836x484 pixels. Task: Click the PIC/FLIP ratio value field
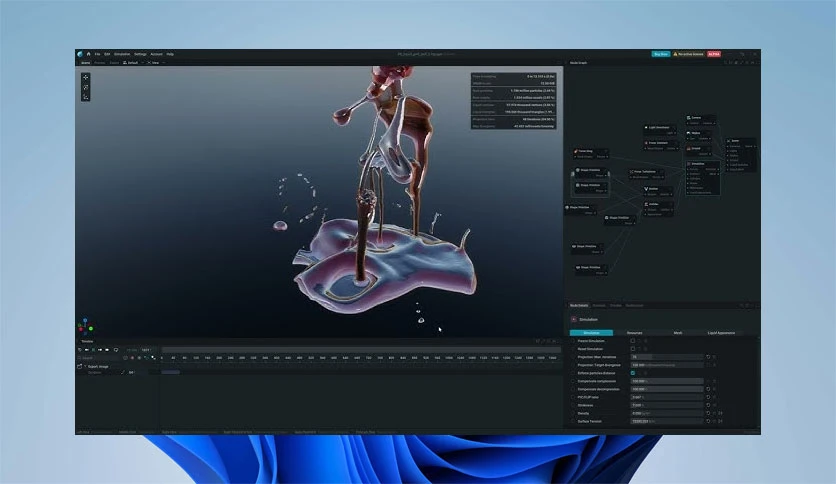click(x=666, y=397)
